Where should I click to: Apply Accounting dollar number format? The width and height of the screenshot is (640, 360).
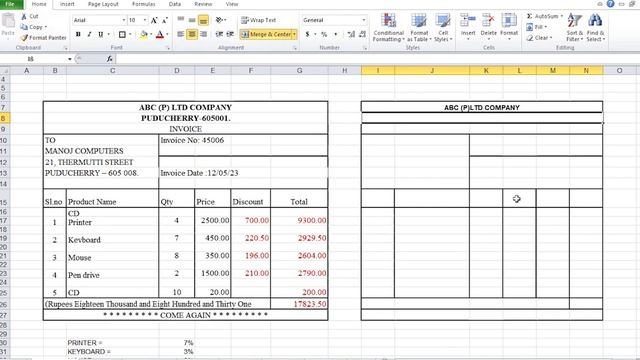[x=307, y=34]
